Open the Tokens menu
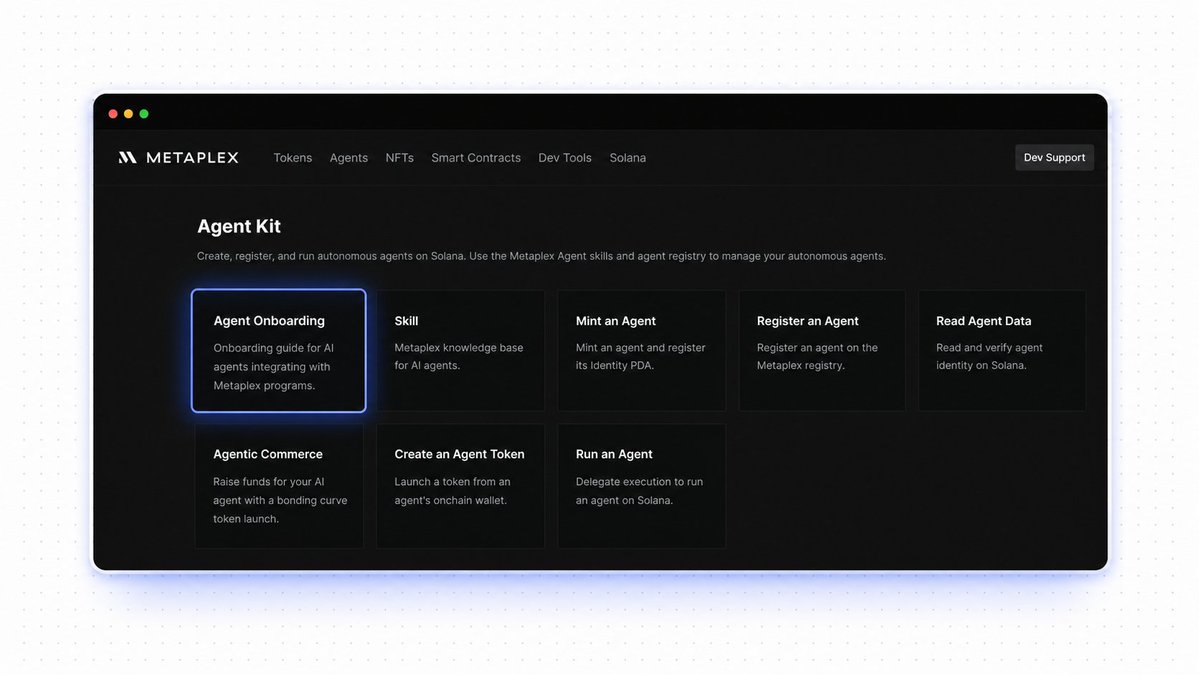 coord(293,157)
